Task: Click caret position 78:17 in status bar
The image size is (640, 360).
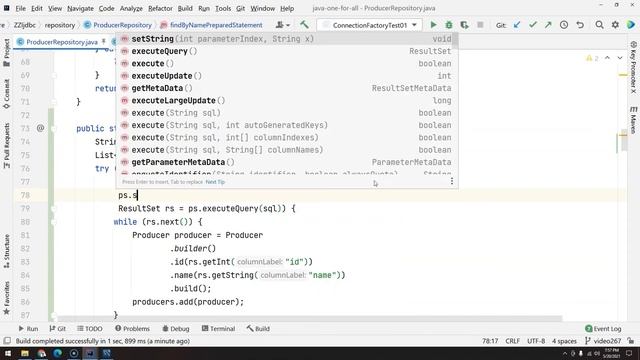Action: 490,341
